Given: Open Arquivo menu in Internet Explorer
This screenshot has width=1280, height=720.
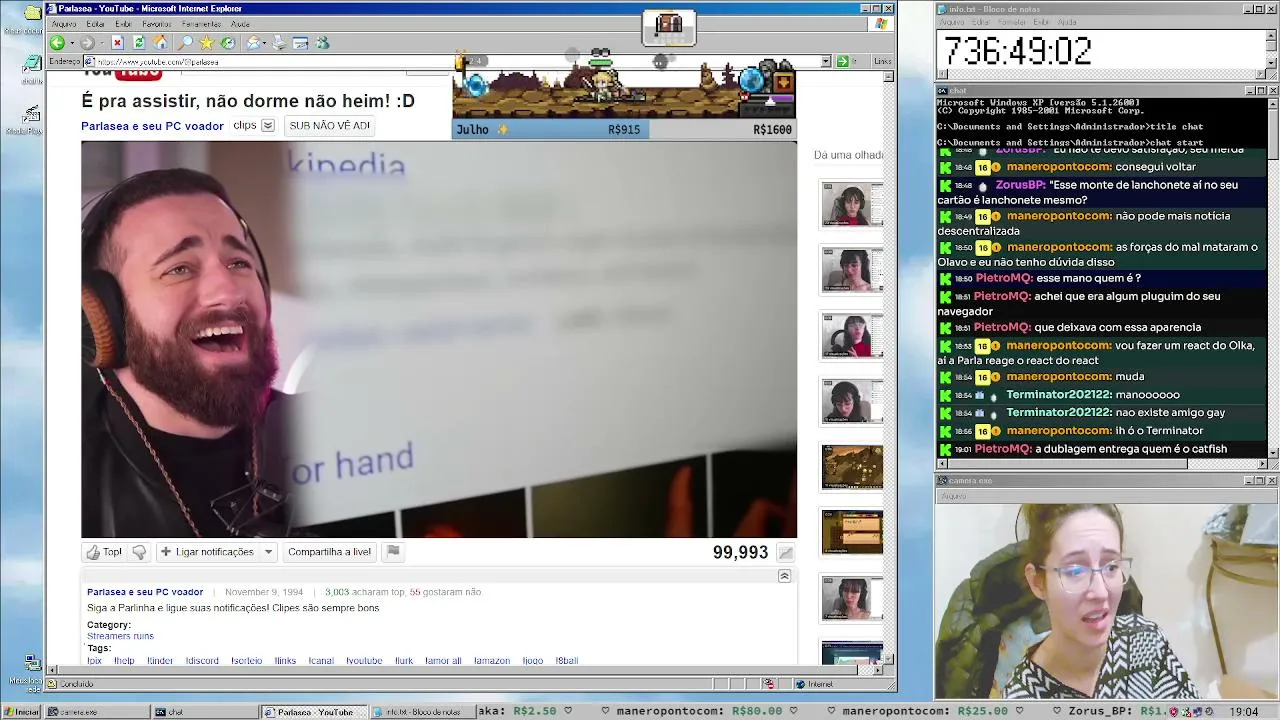Looking at the screenshot, I should [x=64, y=23].
